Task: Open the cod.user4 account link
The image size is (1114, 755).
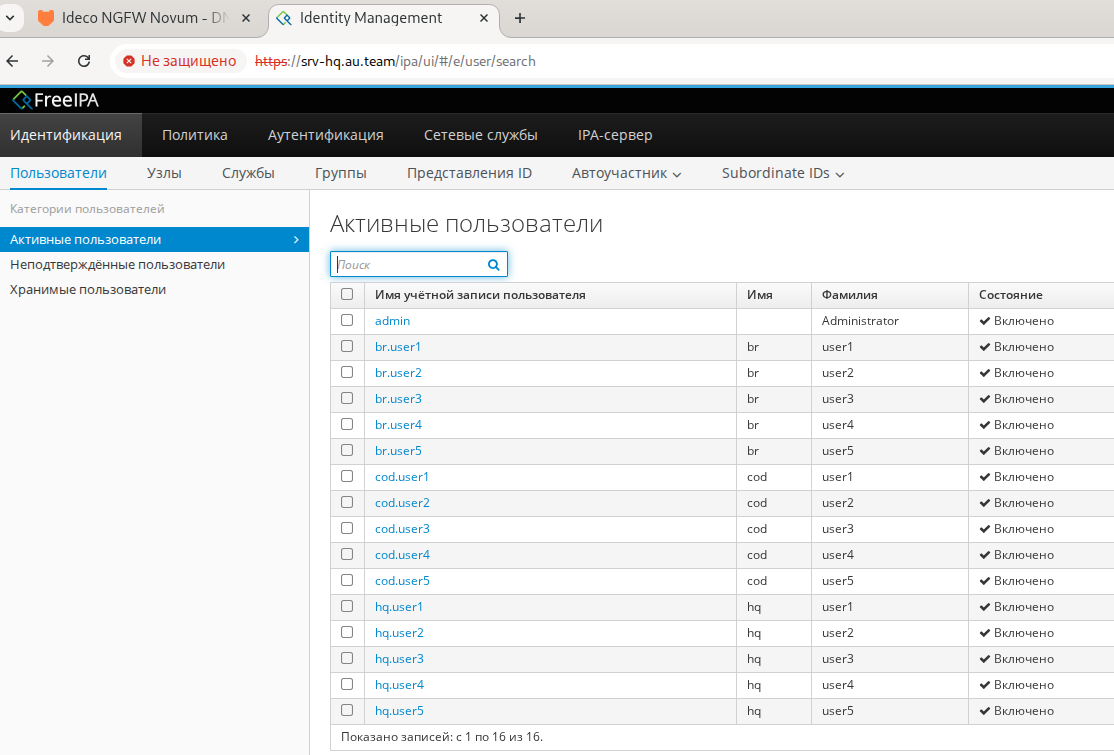Action: (x=402, y=555)
